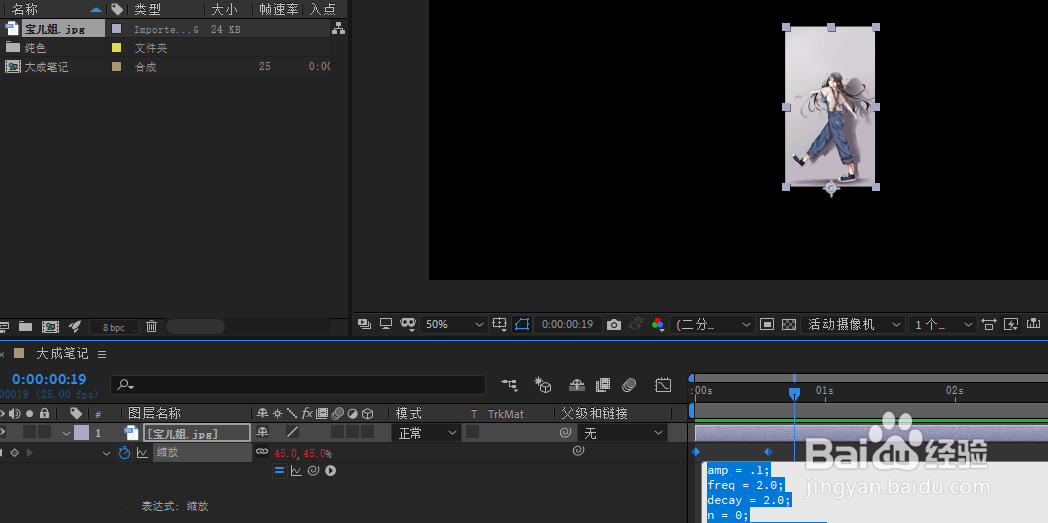Image resolution: width=1048 pixels, height=523 pixels.
Task: Click the layer 1 label color swatch
Action: point(81,433)
